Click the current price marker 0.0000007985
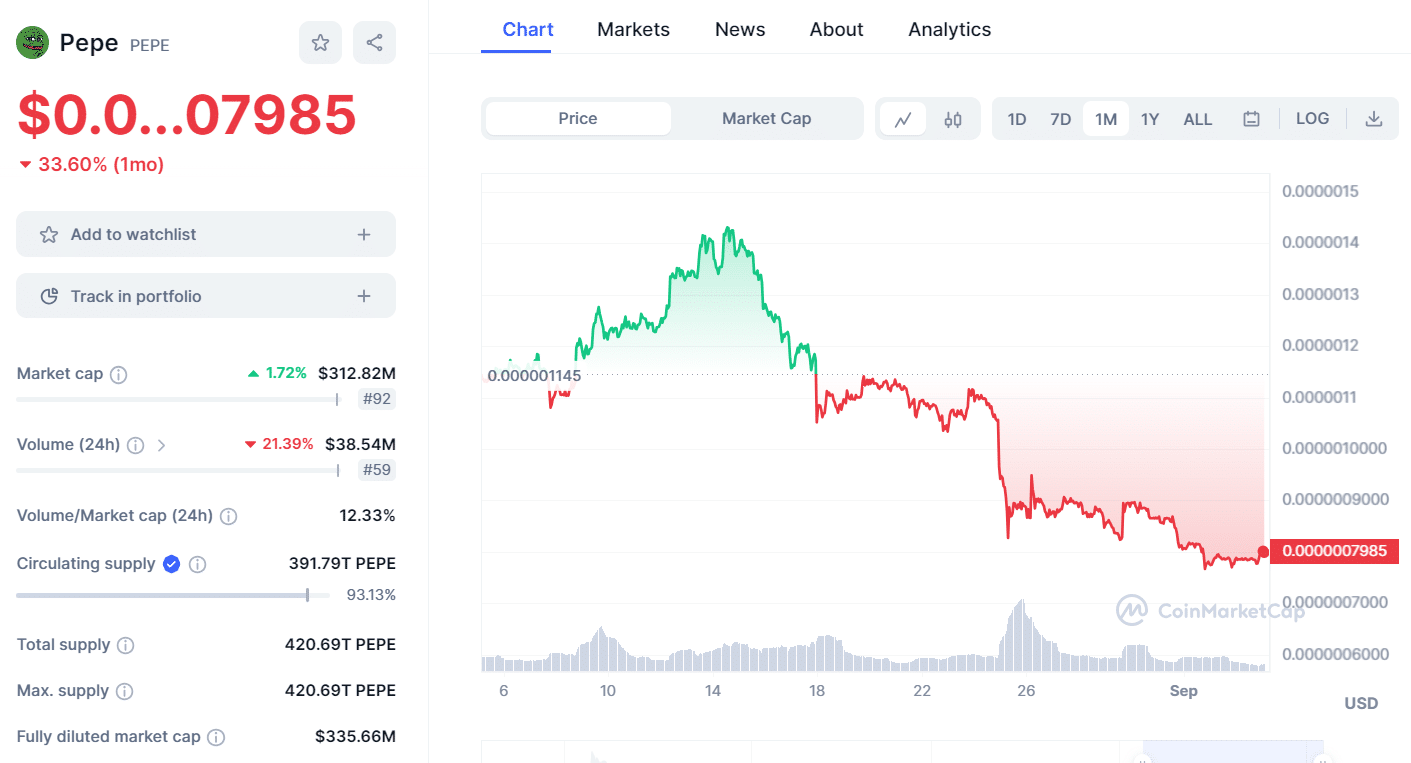Image resolution: width=1411 pixels, height=763 pixels. coord(1334,551)
